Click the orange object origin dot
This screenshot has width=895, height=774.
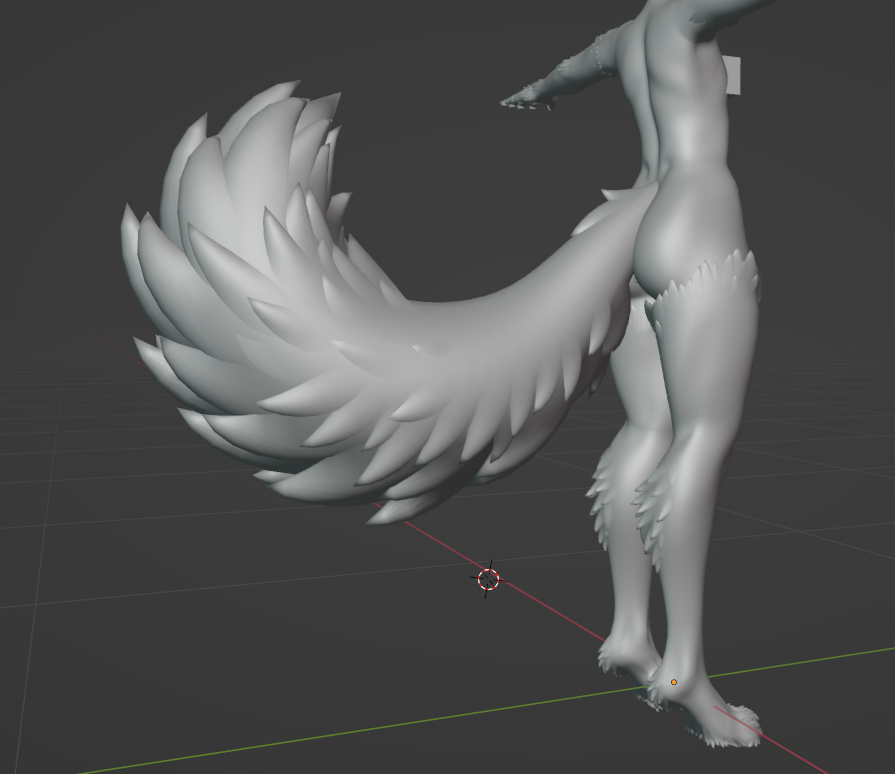(x=673, y=682)
